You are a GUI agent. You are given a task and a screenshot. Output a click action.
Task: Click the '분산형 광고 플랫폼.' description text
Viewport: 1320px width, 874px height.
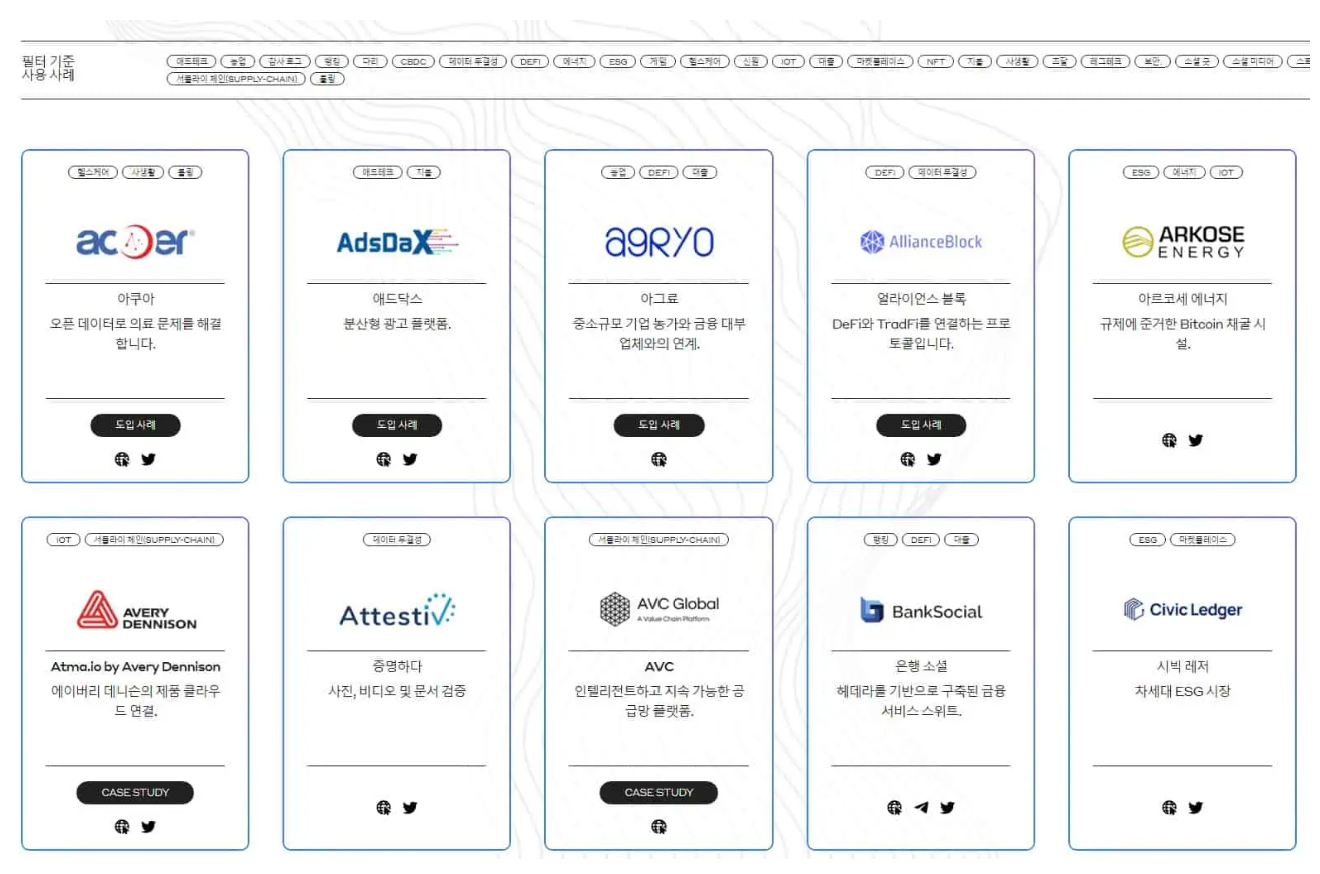coord(397,324)
